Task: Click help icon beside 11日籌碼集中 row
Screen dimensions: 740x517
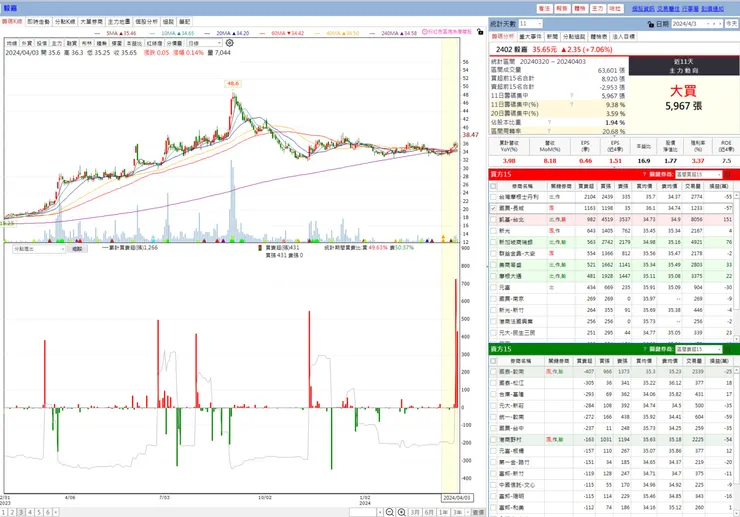Action: [x=572, y=96]
